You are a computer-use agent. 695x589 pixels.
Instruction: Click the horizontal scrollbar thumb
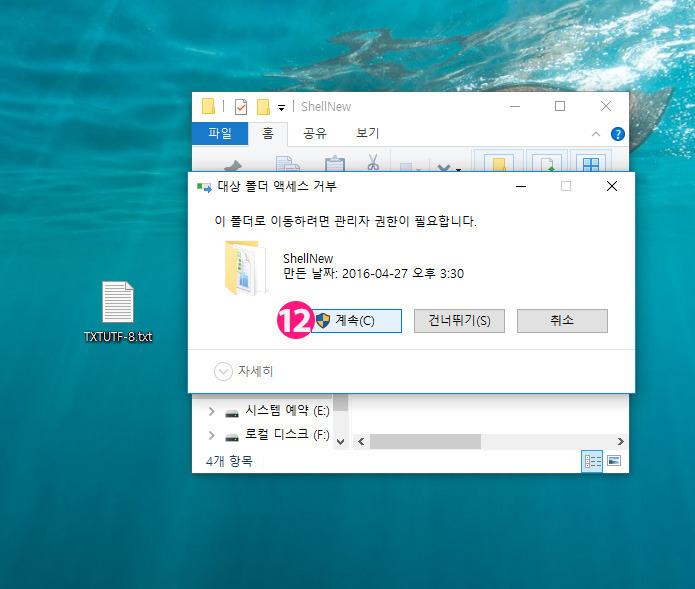(426, 441)
